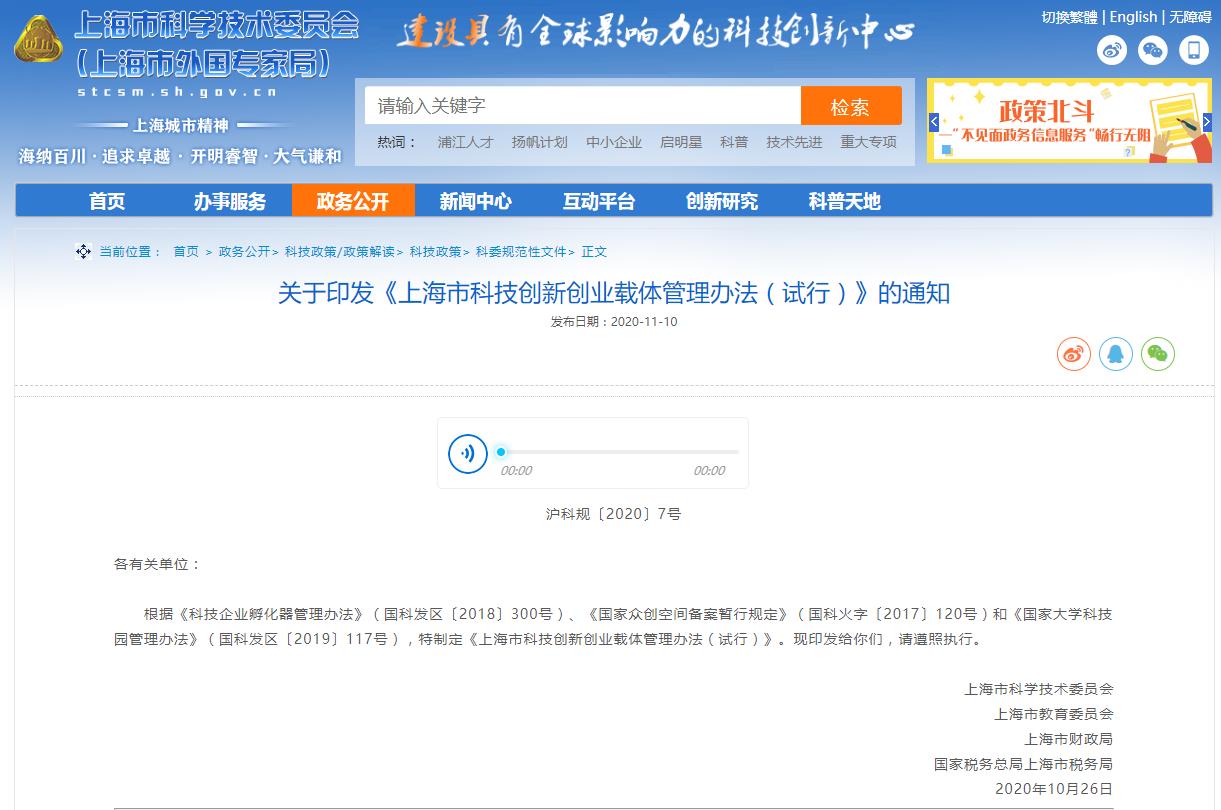Share article to QQ with blue icon
The image size is (1221, 810).
tap(1116, 354)
